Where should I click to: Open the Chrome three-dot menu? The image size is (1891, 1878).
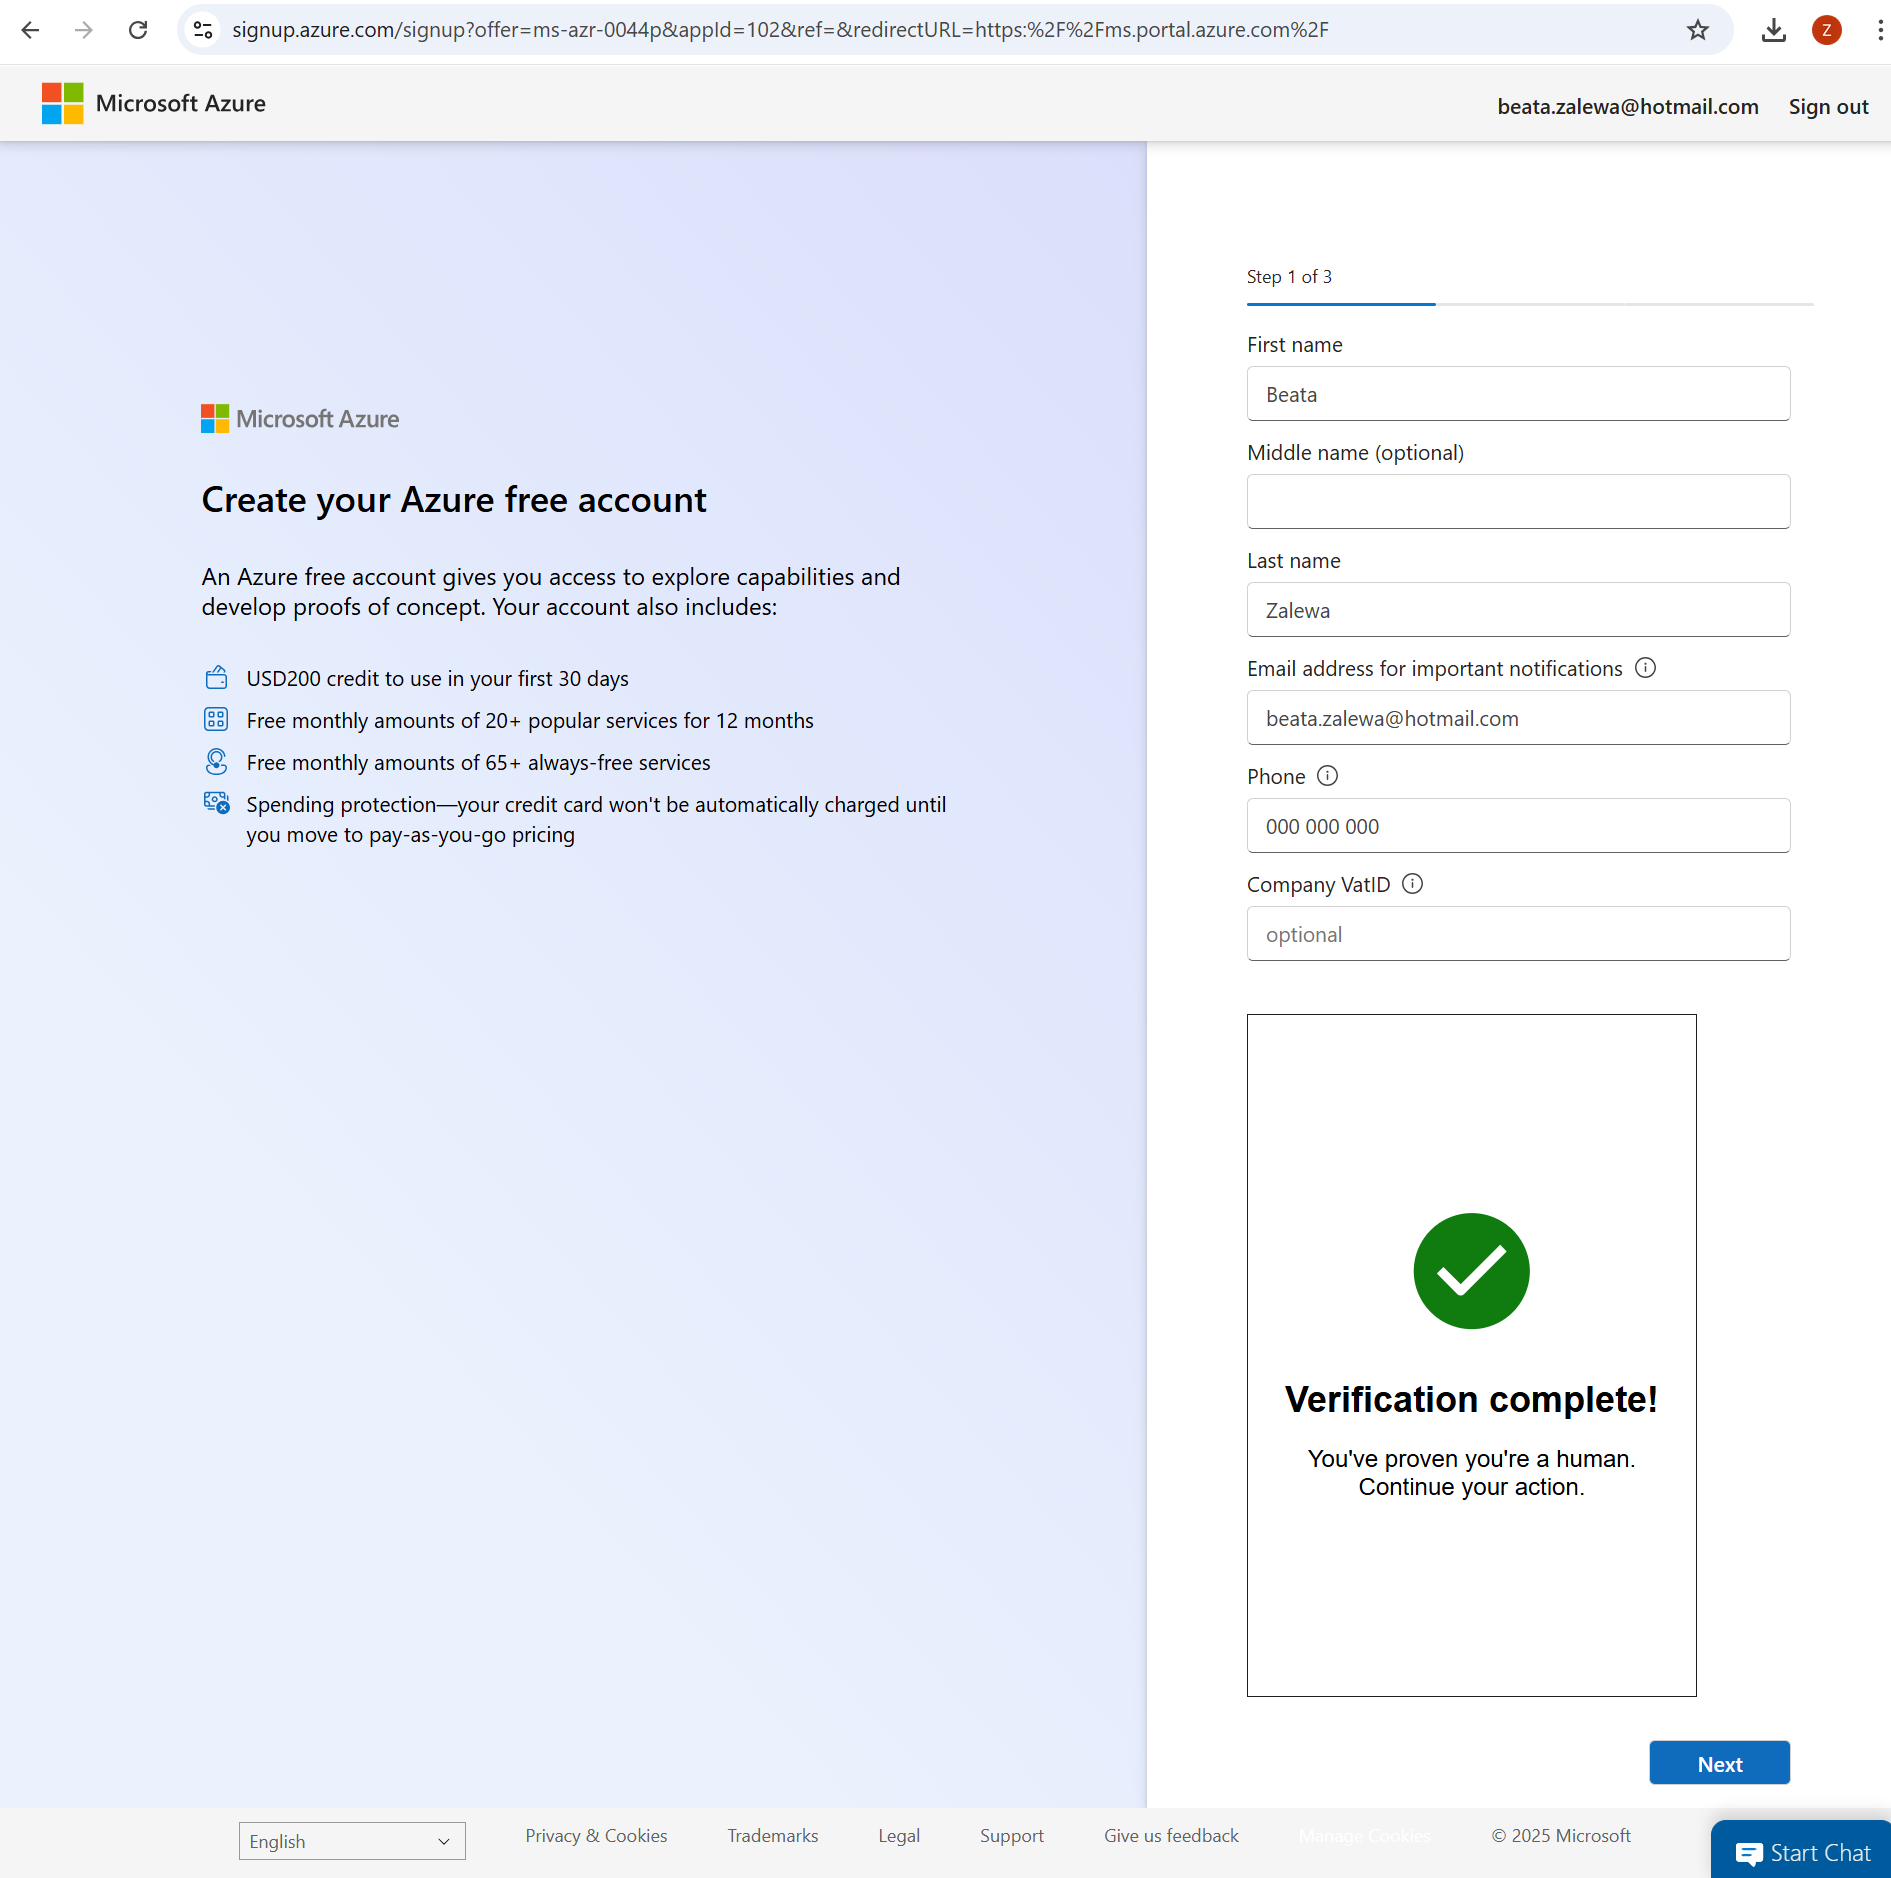[x=1879, y=30]
